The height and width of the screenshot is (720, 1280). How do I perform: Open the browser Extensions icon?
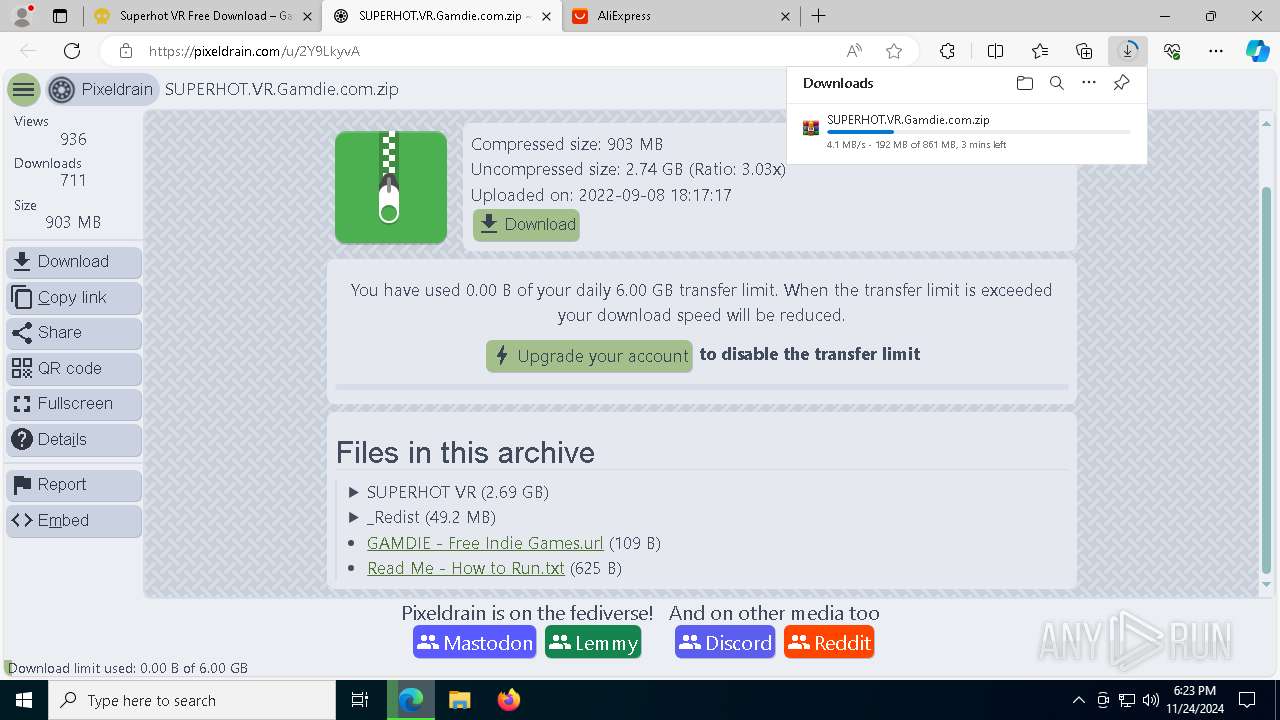947,51
